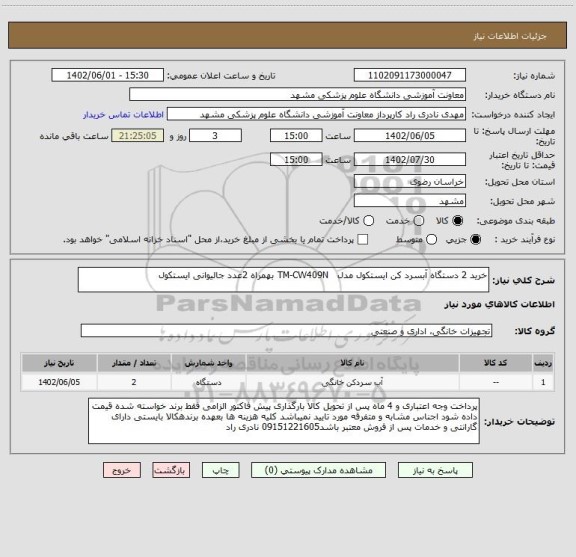Viewport: 576px width, 557px height.
Task: Click the request creator field مهدی نادری راد
Action: 316,114
